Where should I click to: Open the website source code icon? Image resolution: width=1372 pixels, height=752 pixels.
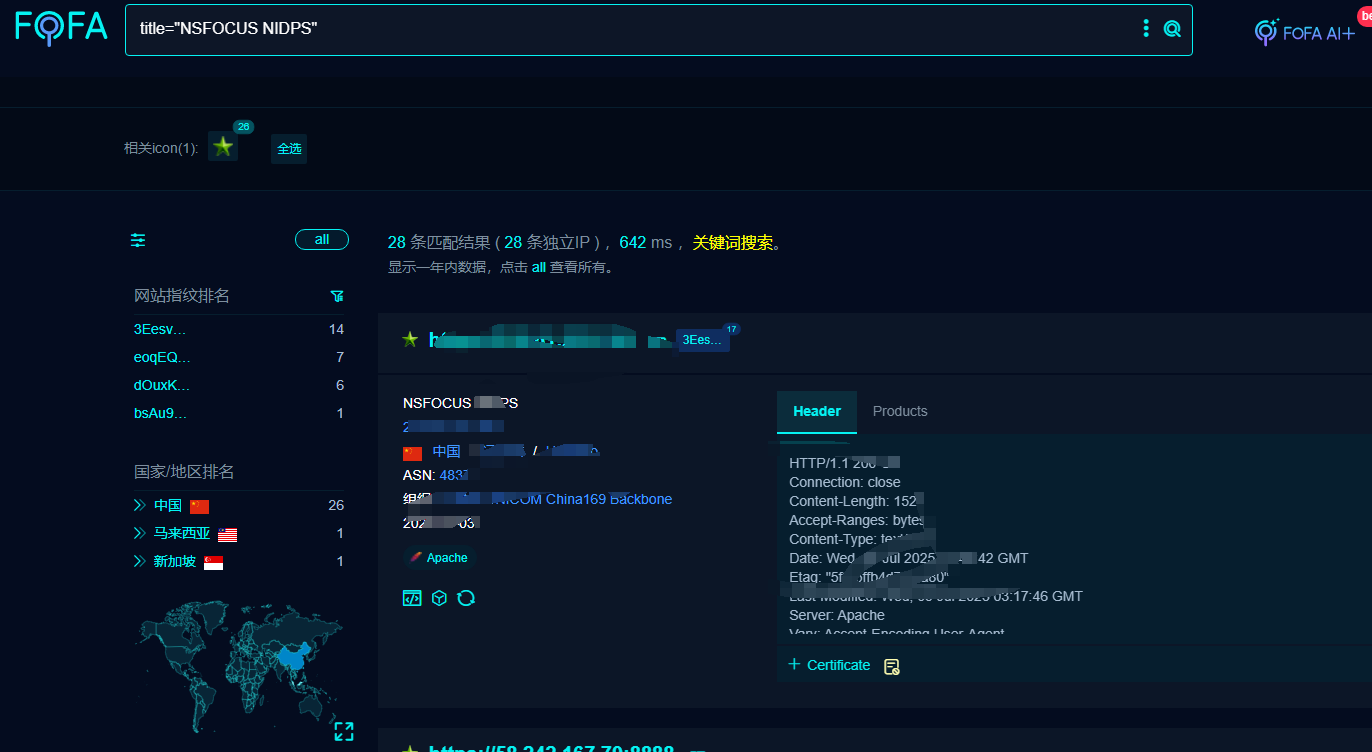(412, 598)
